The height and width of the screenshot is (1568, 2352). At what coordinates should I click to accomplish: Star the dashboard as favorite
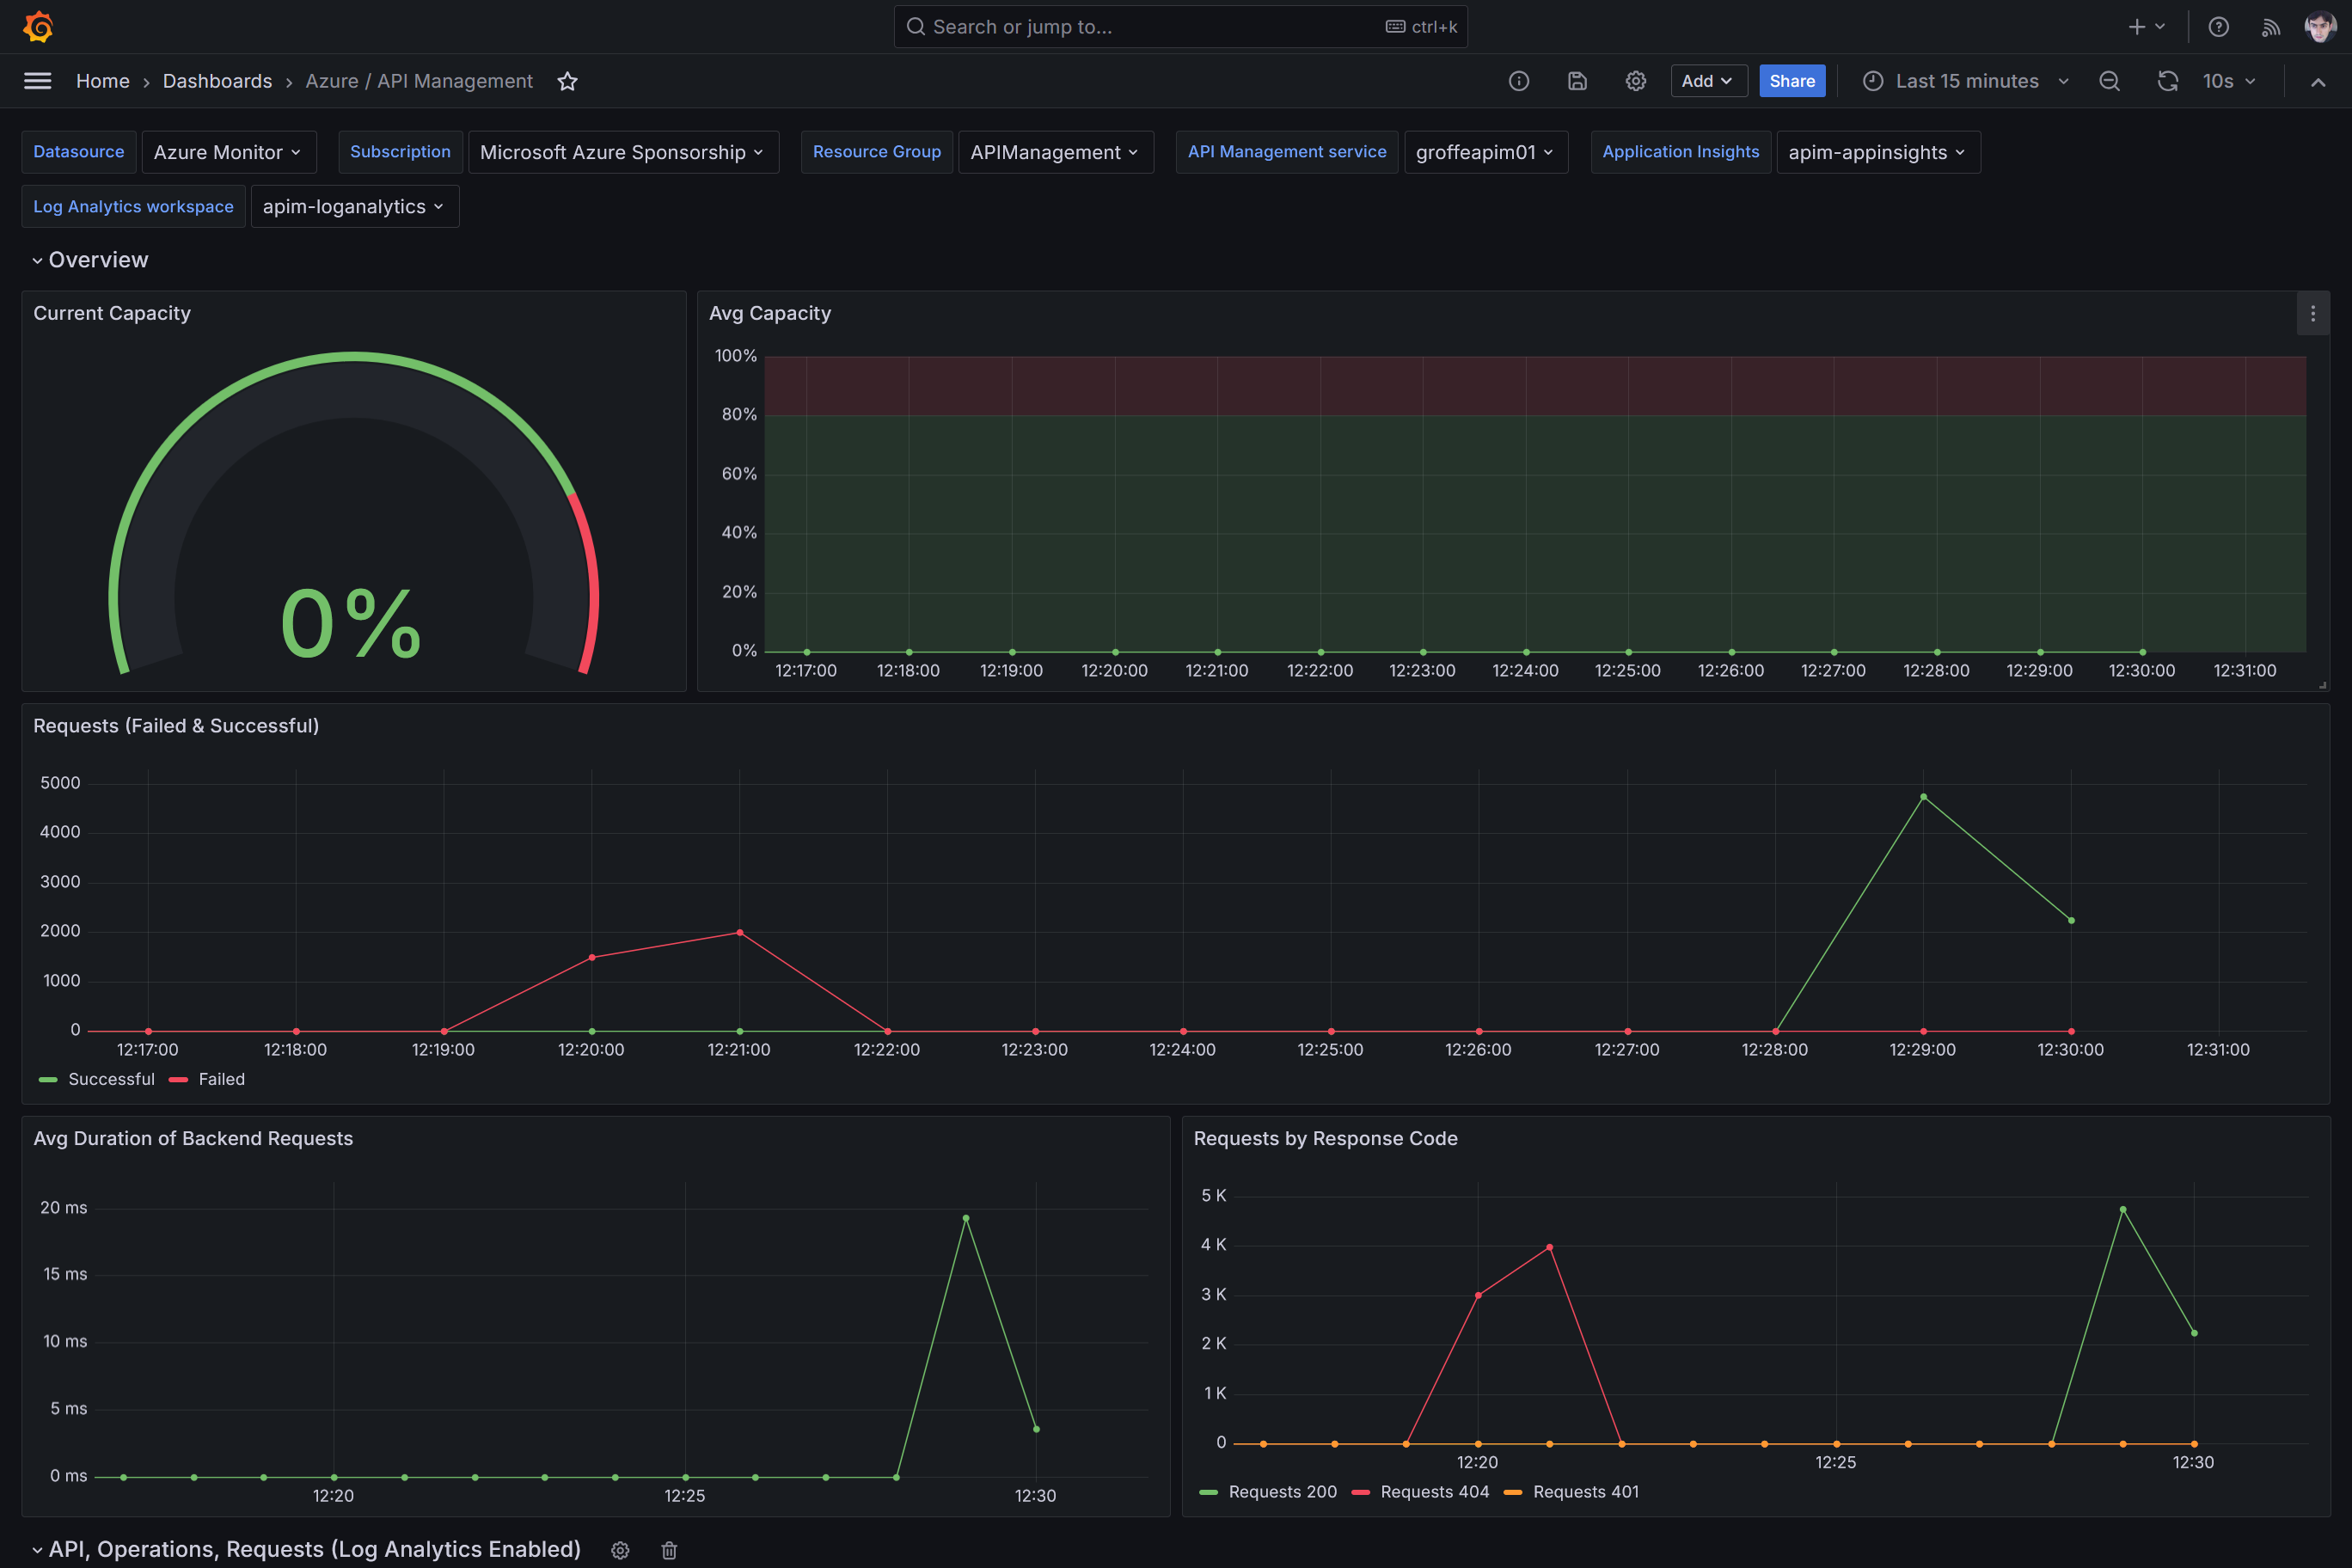pyautogui.click(x=567, y=81)
